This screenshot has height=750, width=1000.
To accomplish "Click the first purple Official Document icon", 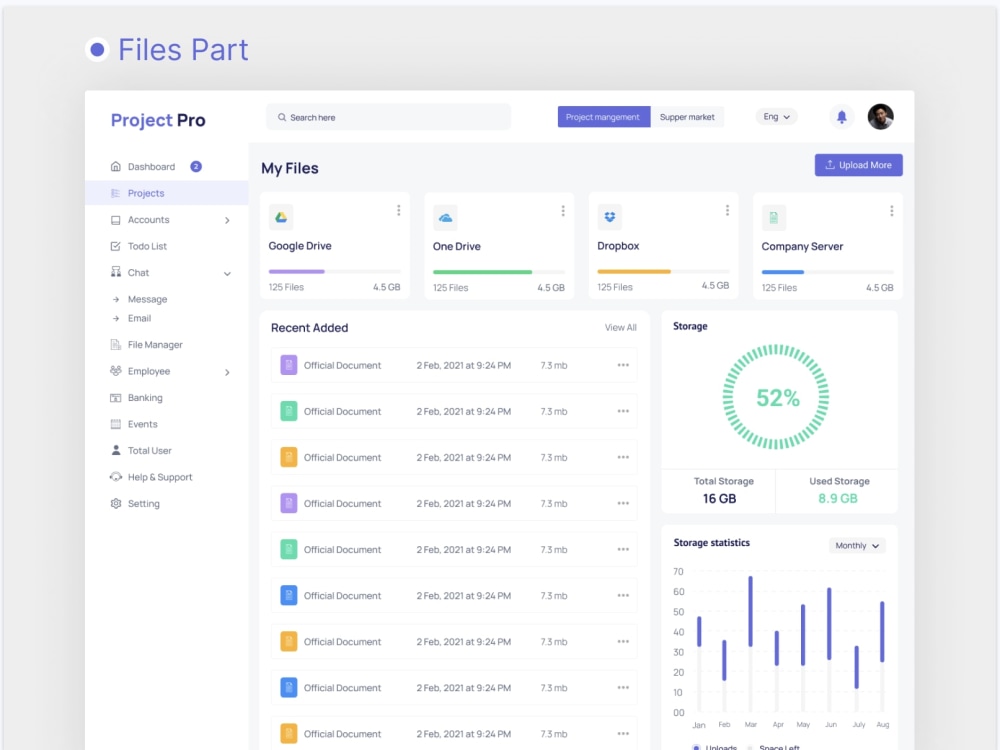I will (288, 365).
